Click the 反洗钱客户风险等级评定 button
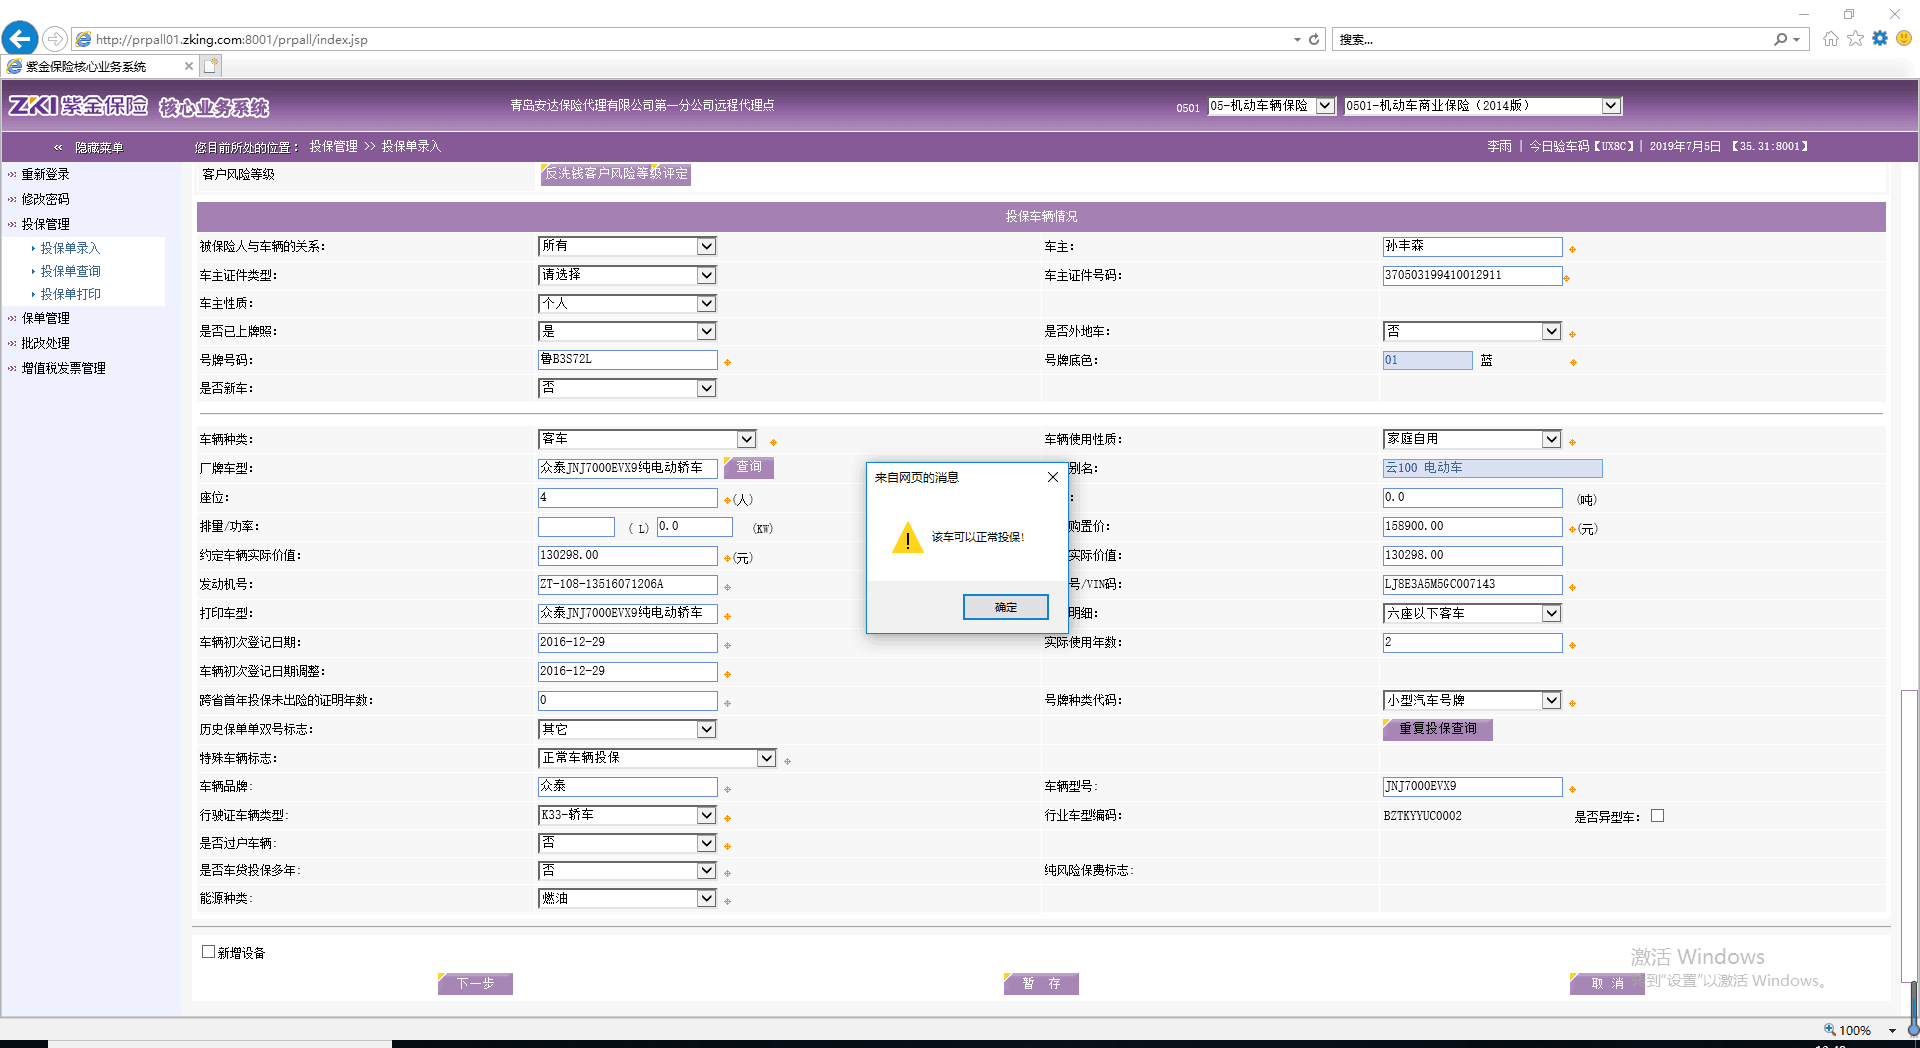 [x=616, y=174]
